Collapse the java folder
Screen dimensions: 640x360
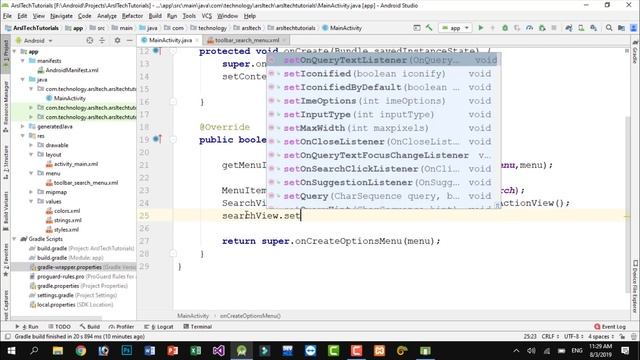pos(23,80)
